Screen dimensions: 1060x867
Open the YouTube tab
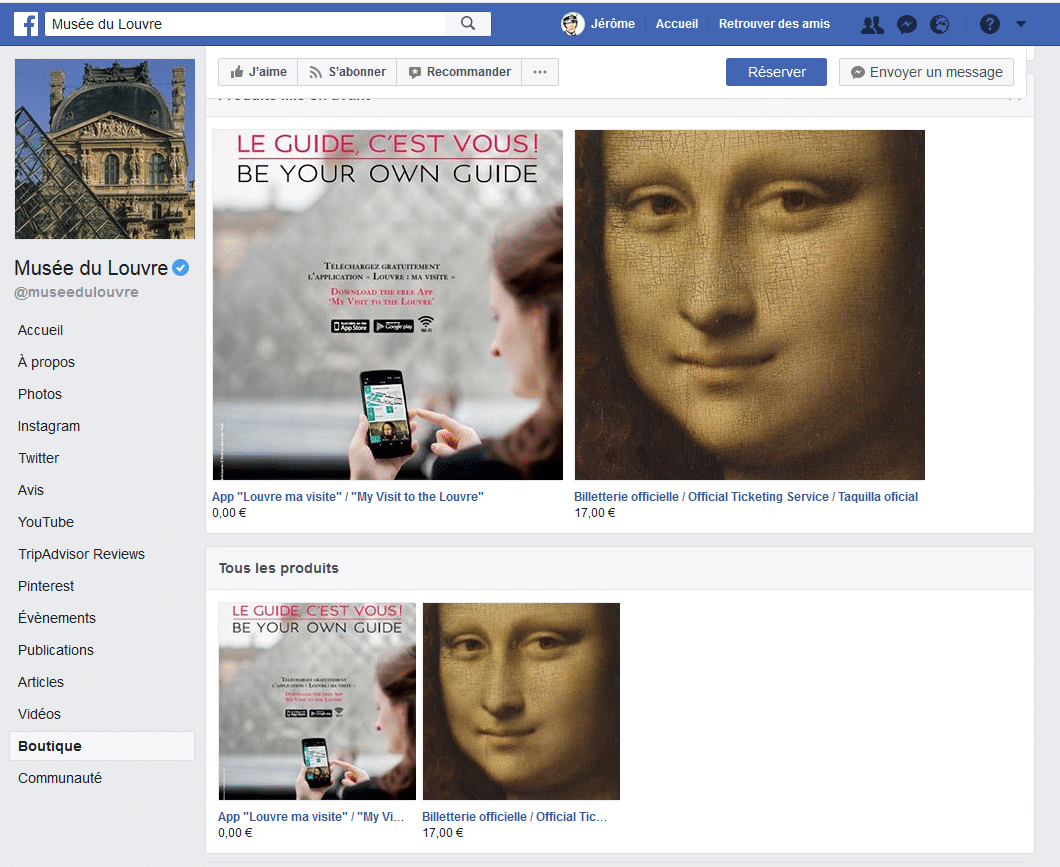coord(46,522)
